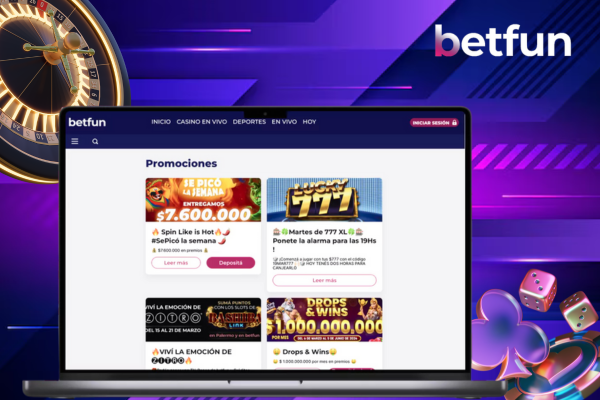Click the Drops & Wins promotion title
Screen dimensions: 600x400
(305, 352)
